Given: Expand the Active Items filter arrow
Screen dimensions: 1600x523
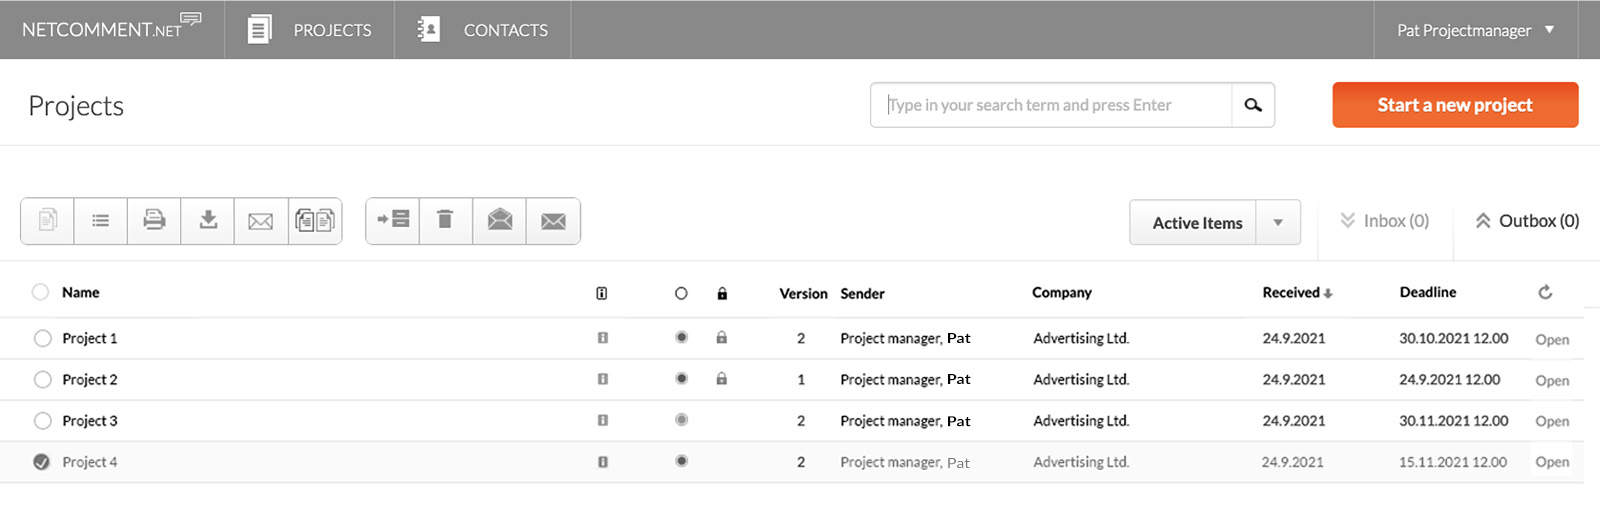Looking at the screenshot, I should point(1278,223).
